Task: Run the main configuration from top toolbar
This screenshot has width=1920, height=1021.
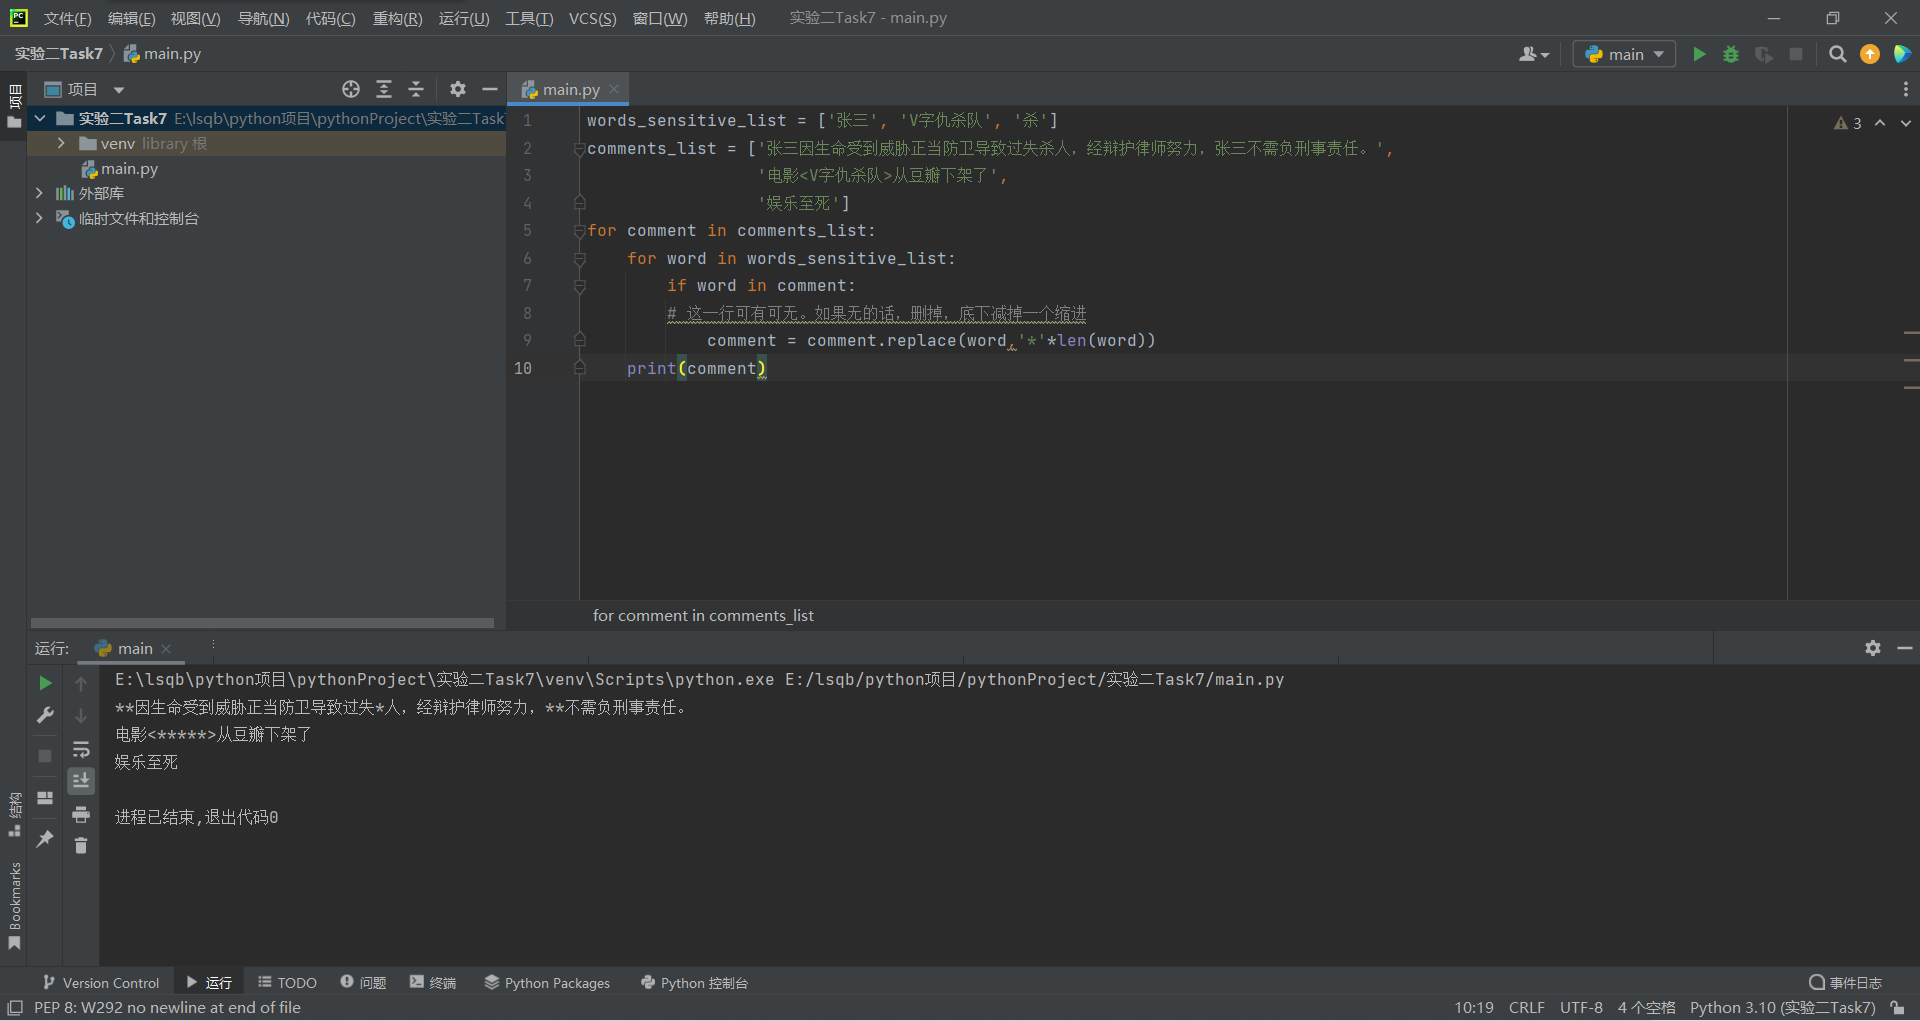Action: 1699,54
